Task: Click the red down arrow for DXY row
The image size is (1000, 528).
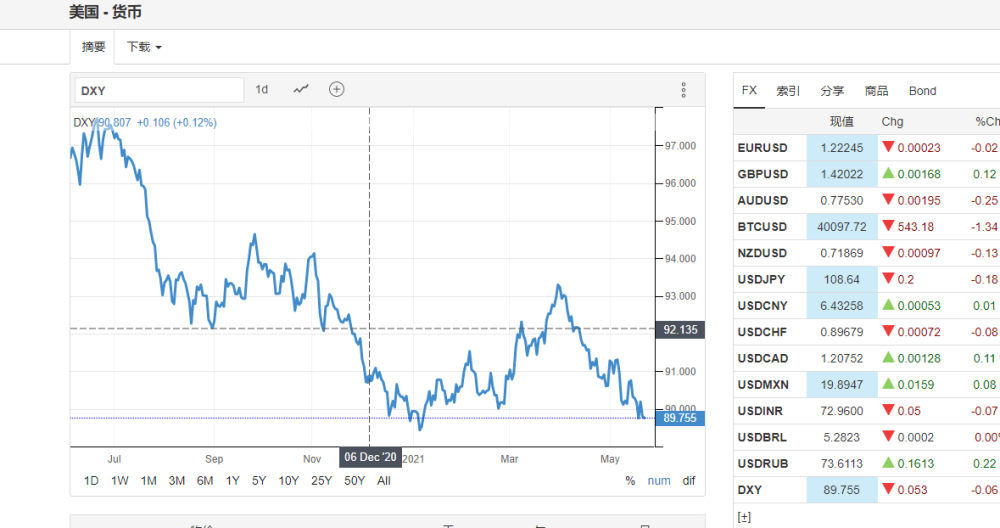Action: click(x=888, y=488)
